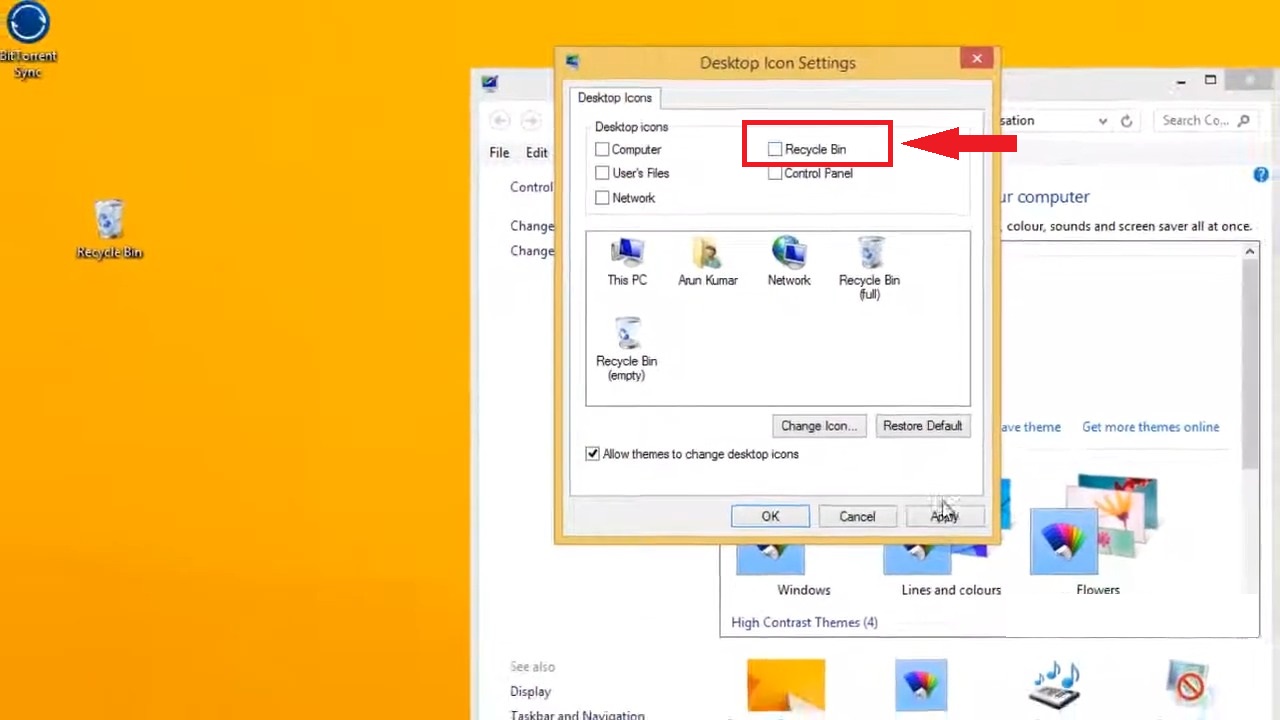Viewport: 1280px width, 720px height.
Task: Open Taskbar and Navigation link
Action: [x=577, y=715]
